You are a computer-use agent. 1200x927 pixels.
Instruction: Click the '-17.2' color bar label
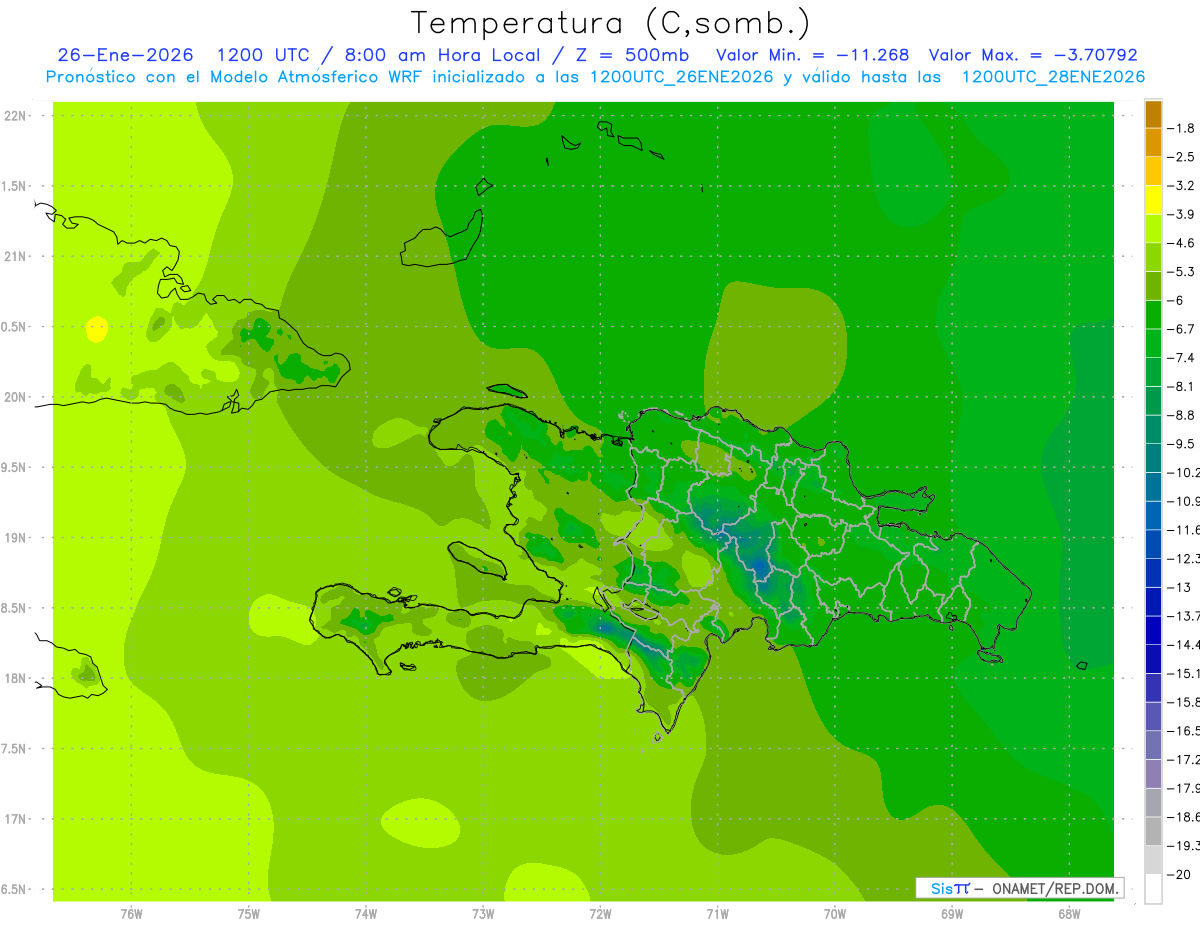point(1184,760)
